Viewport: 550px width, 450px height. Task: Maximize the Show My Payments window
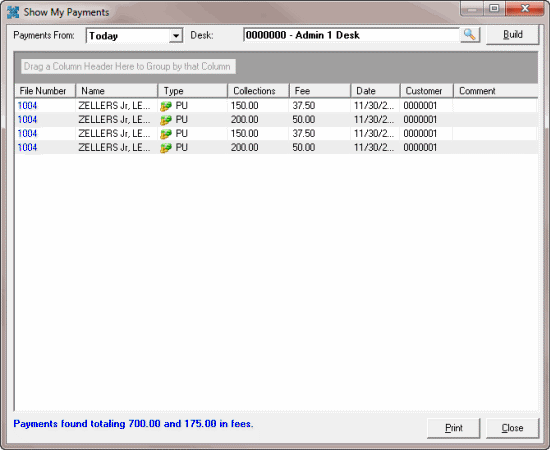coord(494,9)
